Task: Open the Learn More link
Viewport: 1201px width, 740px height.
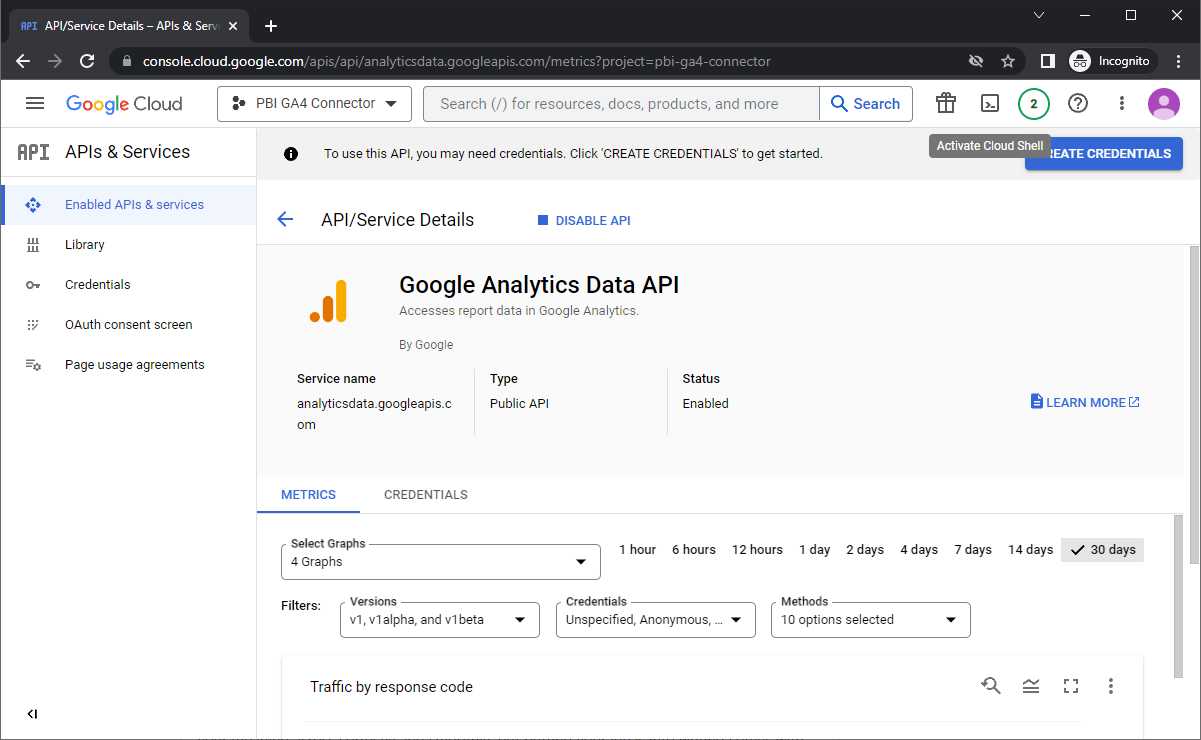Action: point(1085,402)
